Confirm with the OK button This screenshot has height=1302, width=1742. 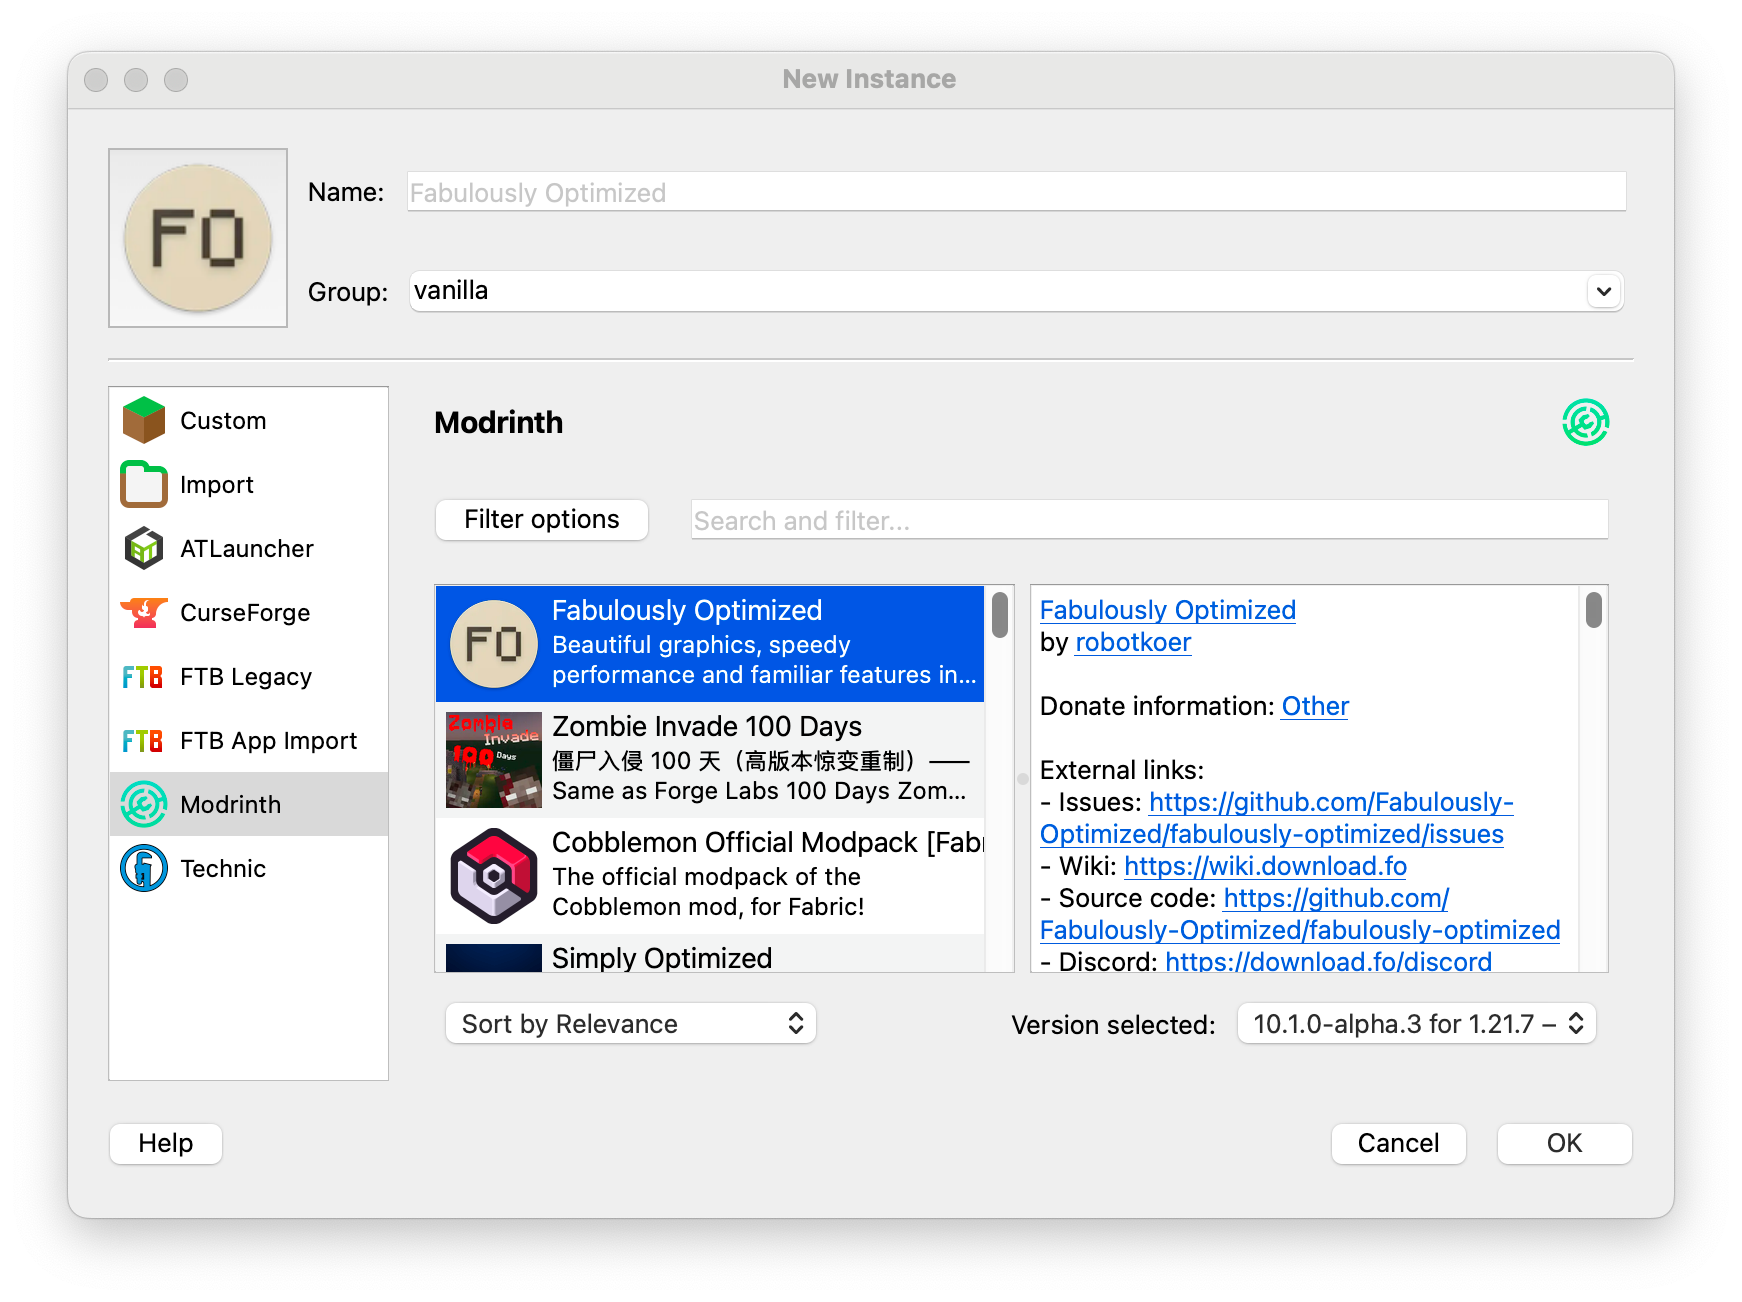pyautogui.click(x=1564, y=1143)
